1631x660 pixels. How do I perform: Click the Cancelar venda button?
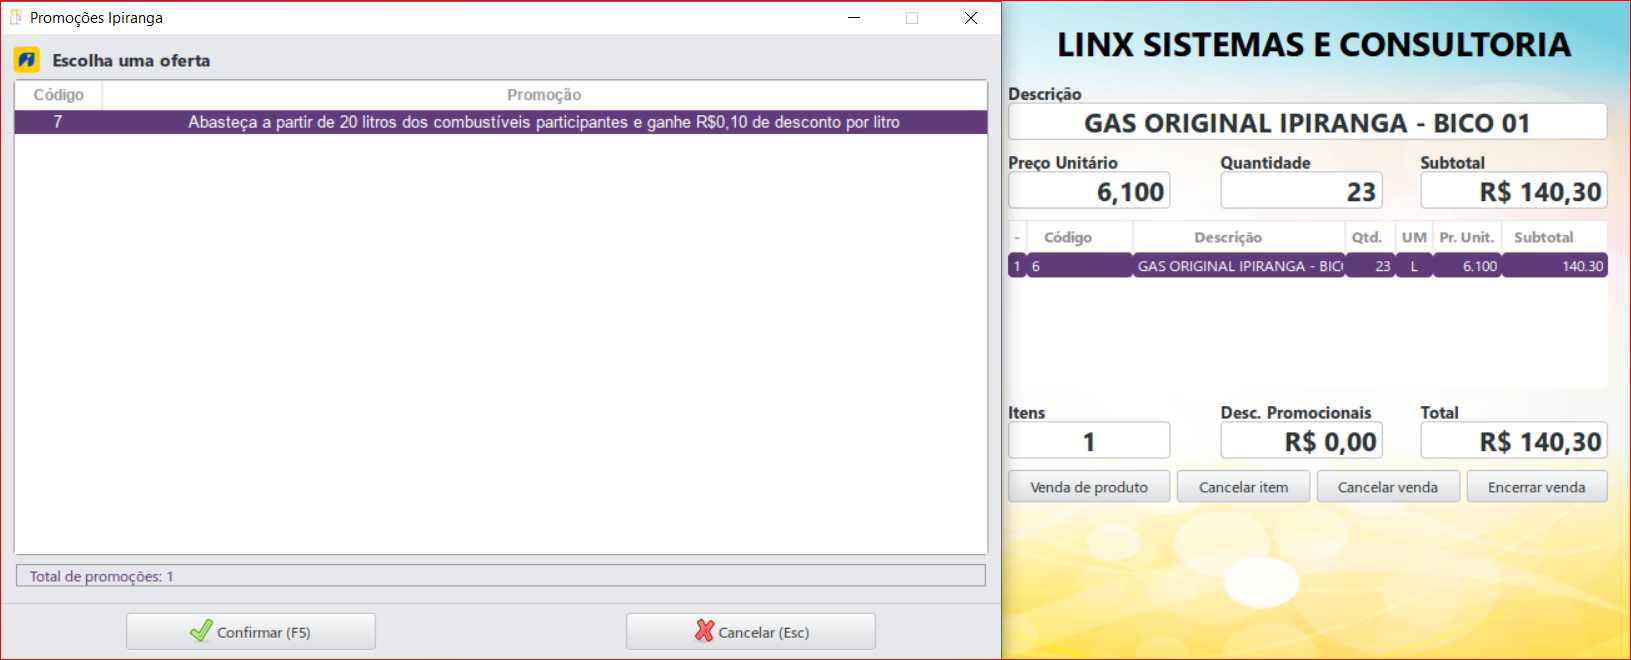click(x=1388, y=487)
